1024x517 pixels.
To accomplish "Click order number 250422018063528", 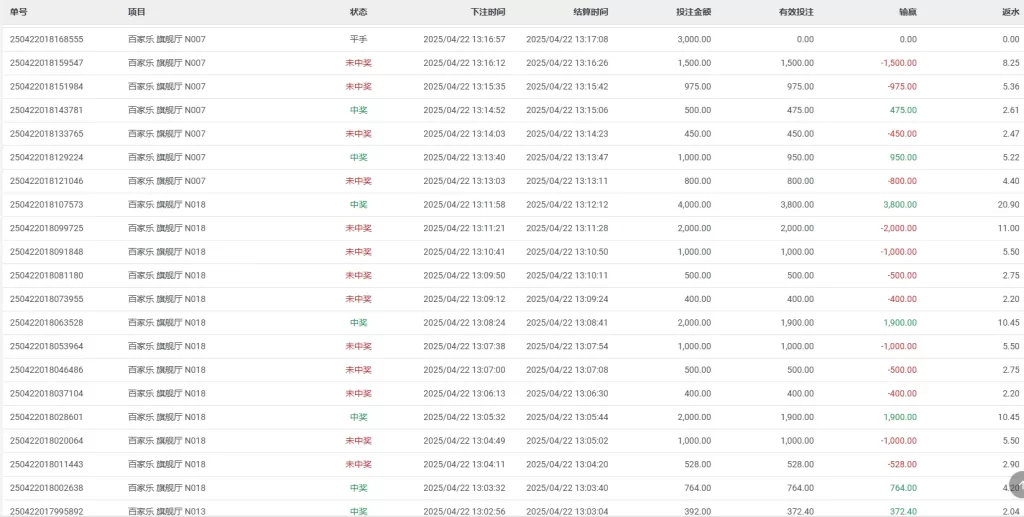I will click(46, 322).
